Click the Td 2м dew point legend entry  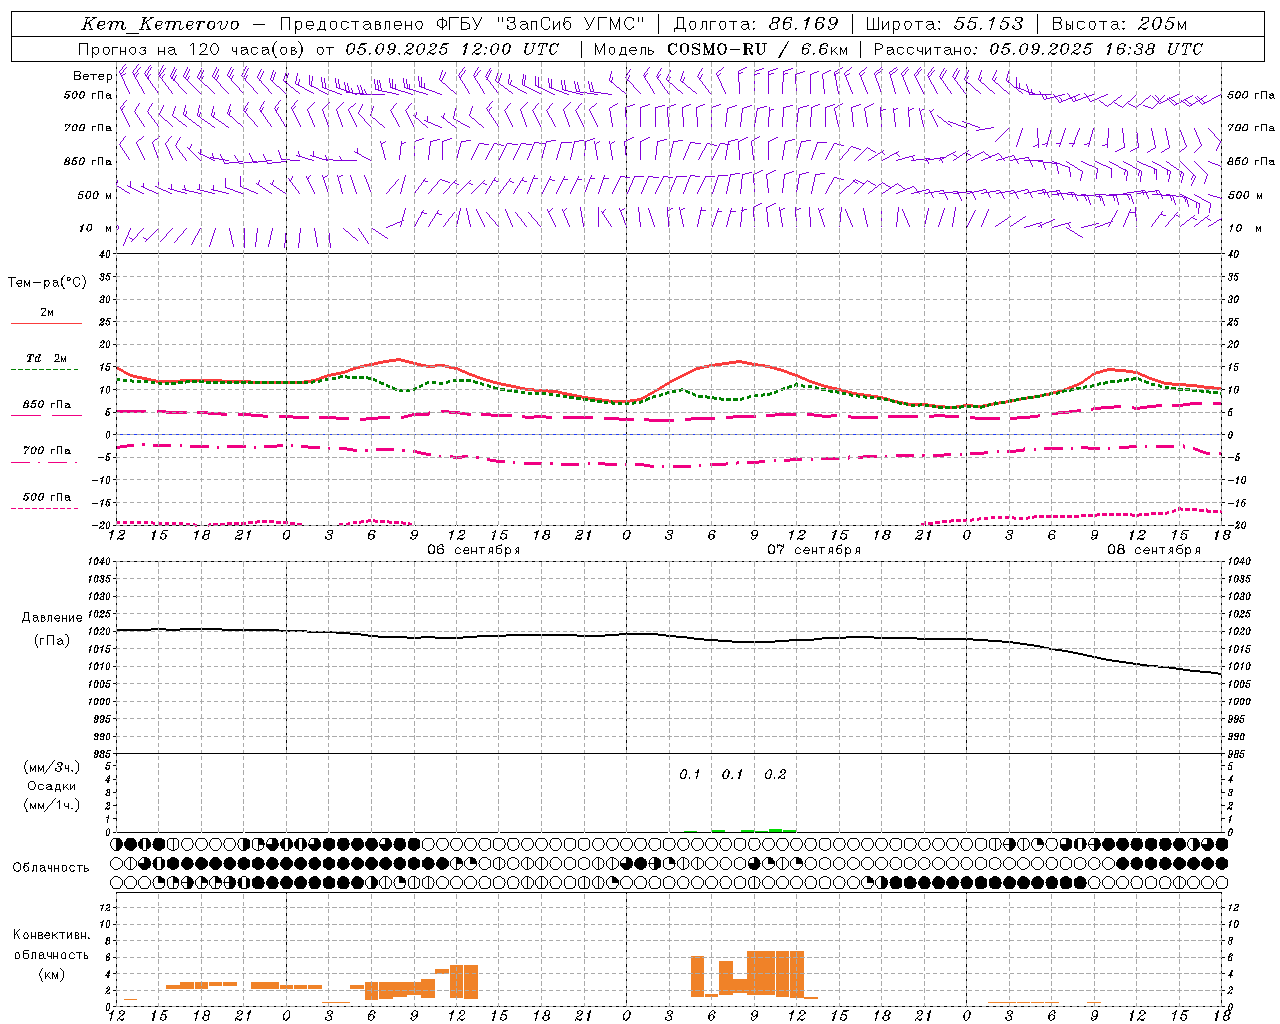click(x=46, y=358)
